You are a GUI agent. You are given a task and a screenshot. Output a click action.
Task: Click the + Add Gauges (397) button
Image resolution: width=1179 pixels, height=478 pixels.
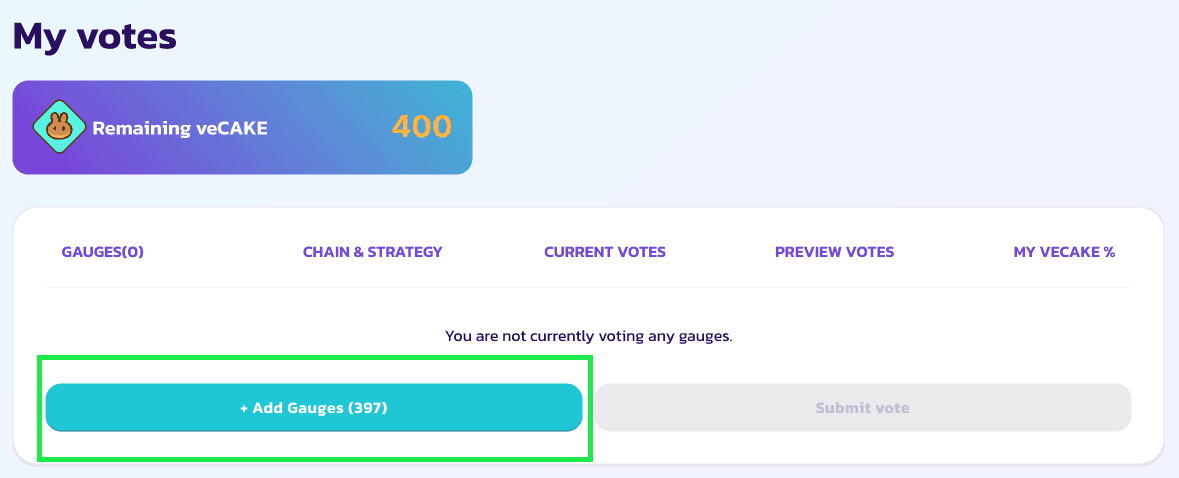(x=313, y=408)
